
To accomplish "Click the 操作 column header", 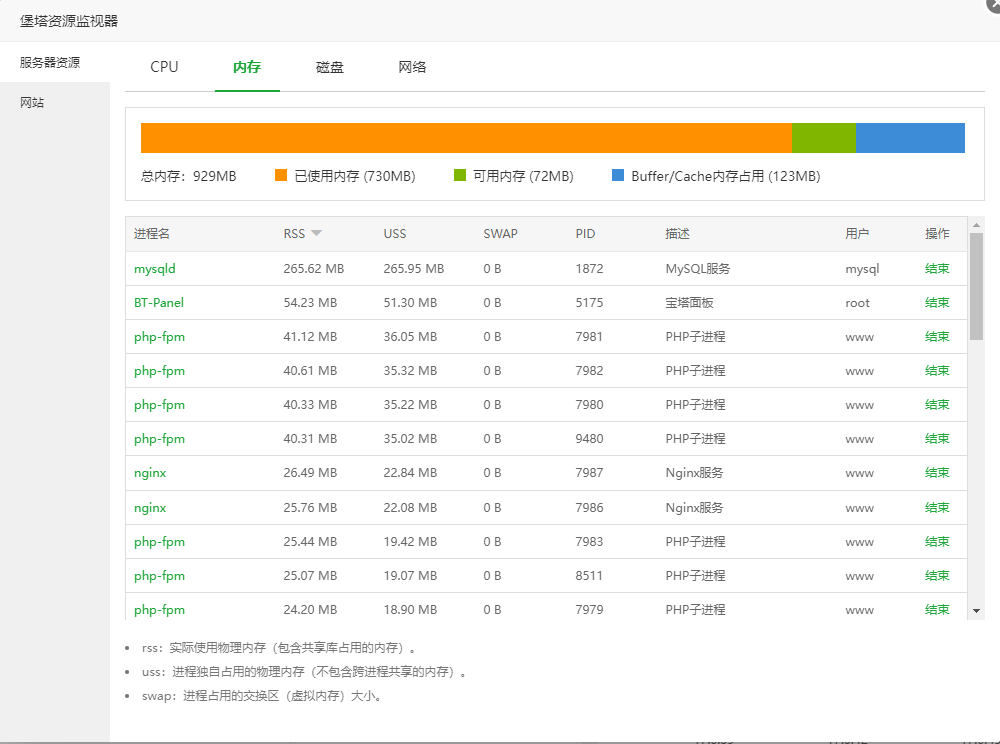I will pyautogui.click(x=937, y=233).
